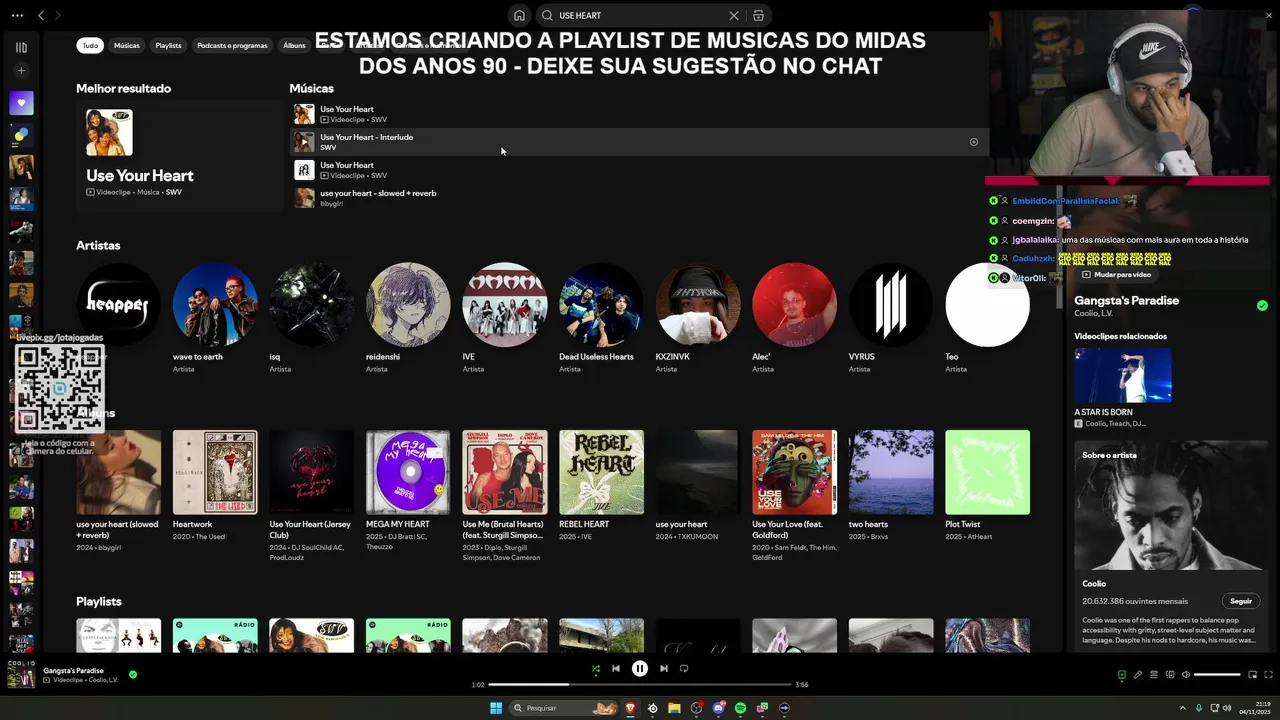This screenshot has height=720, width=1280.
Task: Open A STAR IS BORN related video
Action: pos(1123,375)
